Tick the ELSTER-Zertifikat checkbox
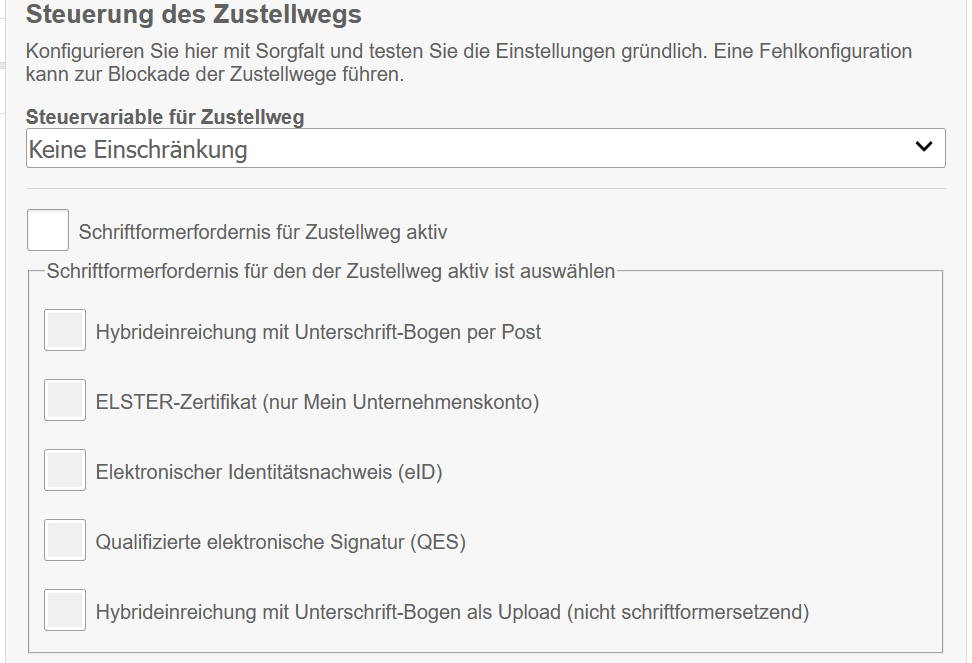The width and height of the screenshot is (972, 663). click(65, 401)
